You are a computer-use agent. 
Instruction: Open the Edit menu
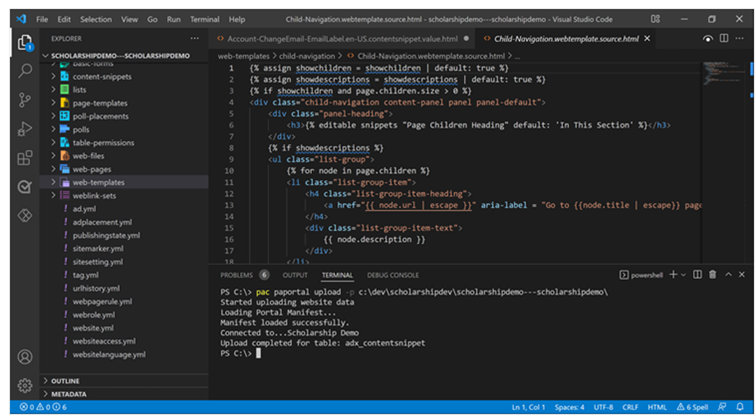point(64,19)
